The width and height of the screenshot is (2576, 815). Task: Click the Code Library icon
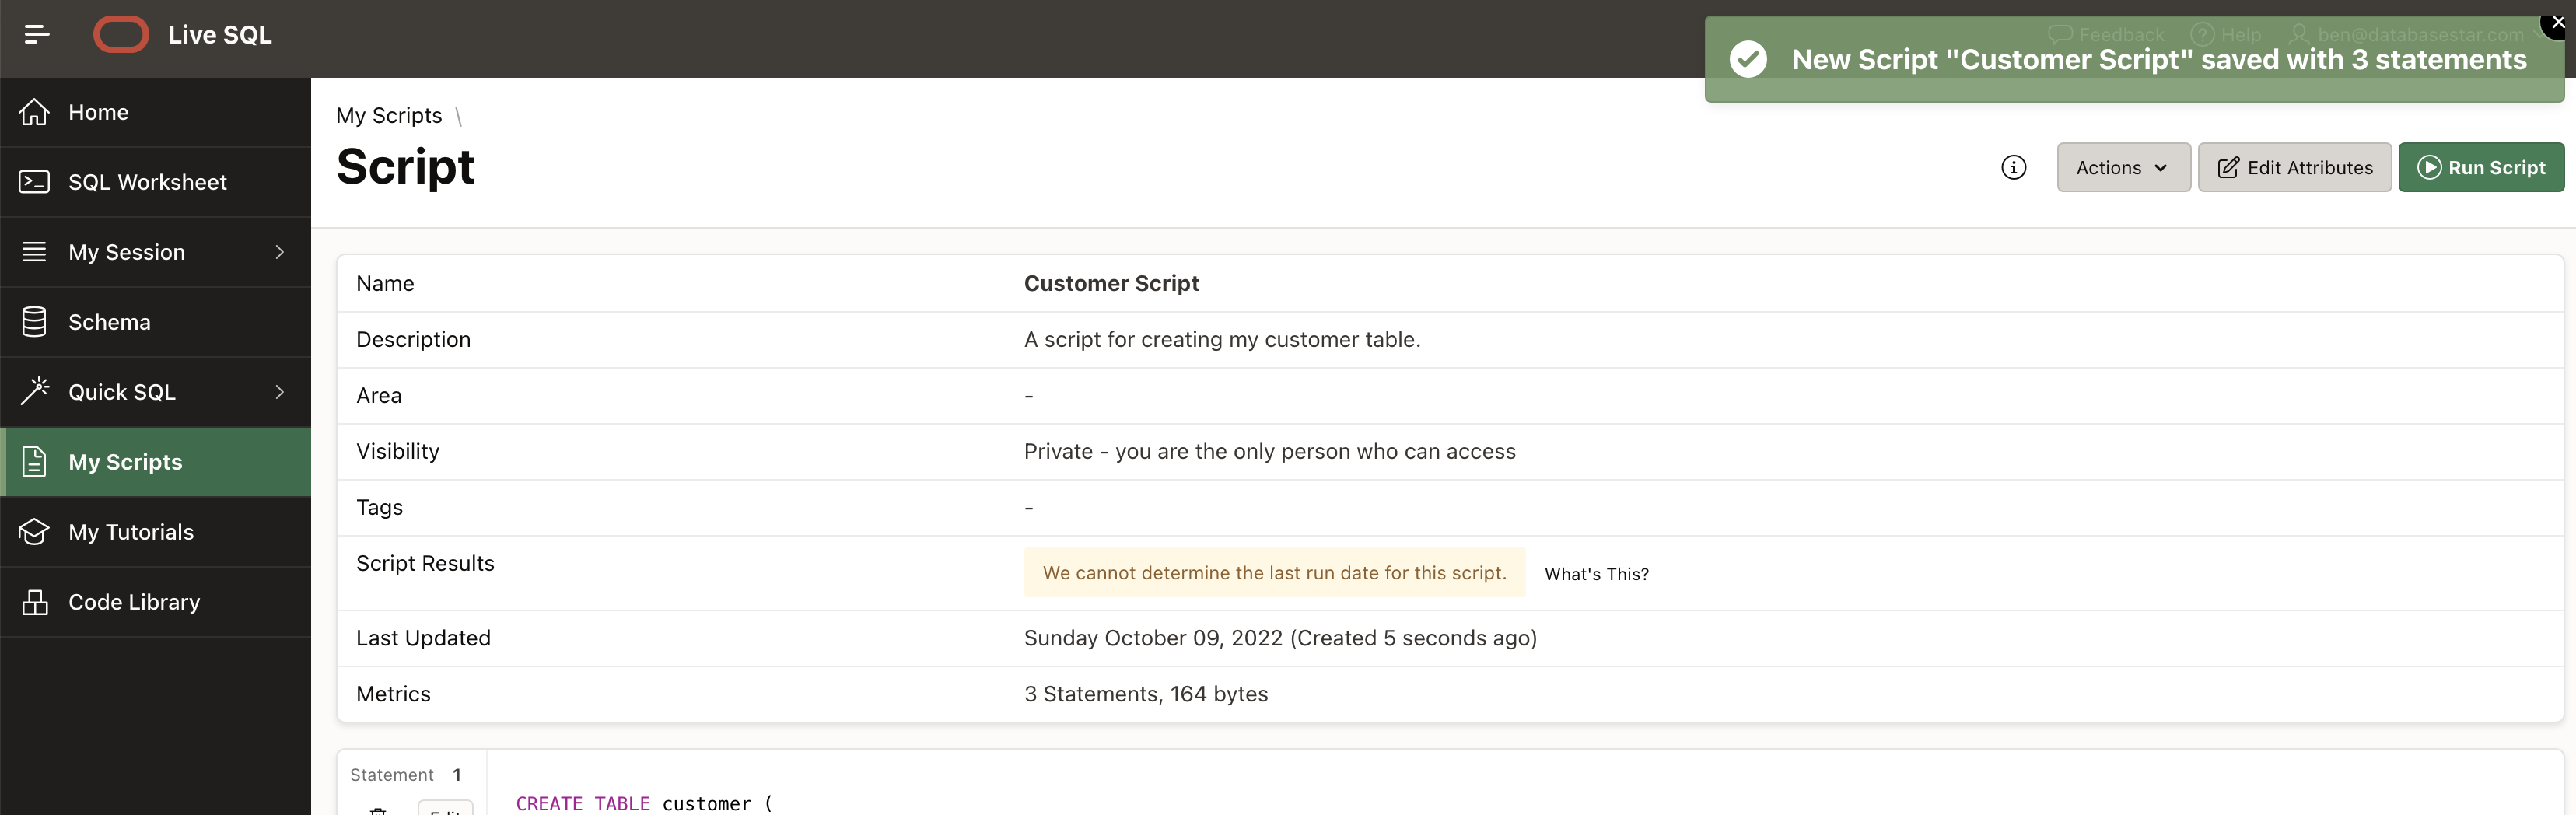pyautogui.click(x=35, y=602)
